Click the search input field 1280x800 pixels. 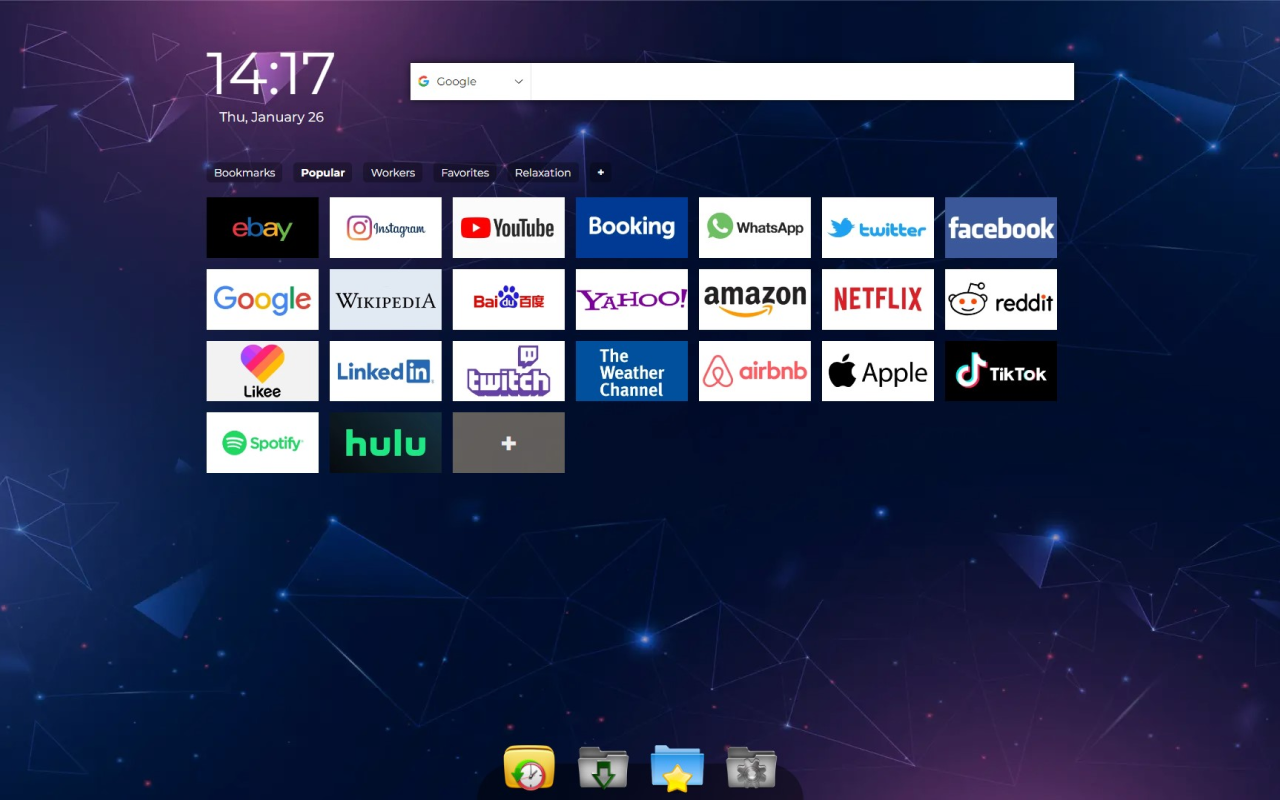(x=802, y=82)
